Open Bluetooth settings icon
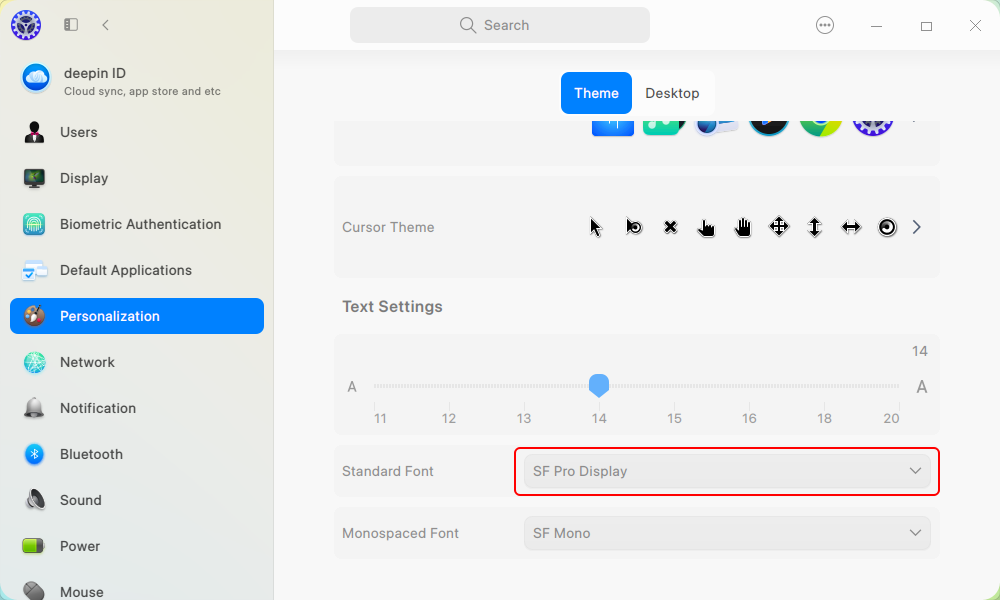Screen dimensions: 1000x600 click(x=34, y=454)
